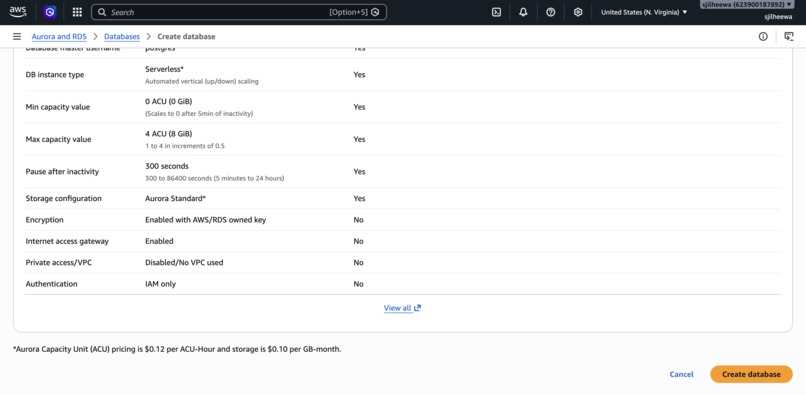
Task: Open the info panel icon
Action: [x=763, y=37]
